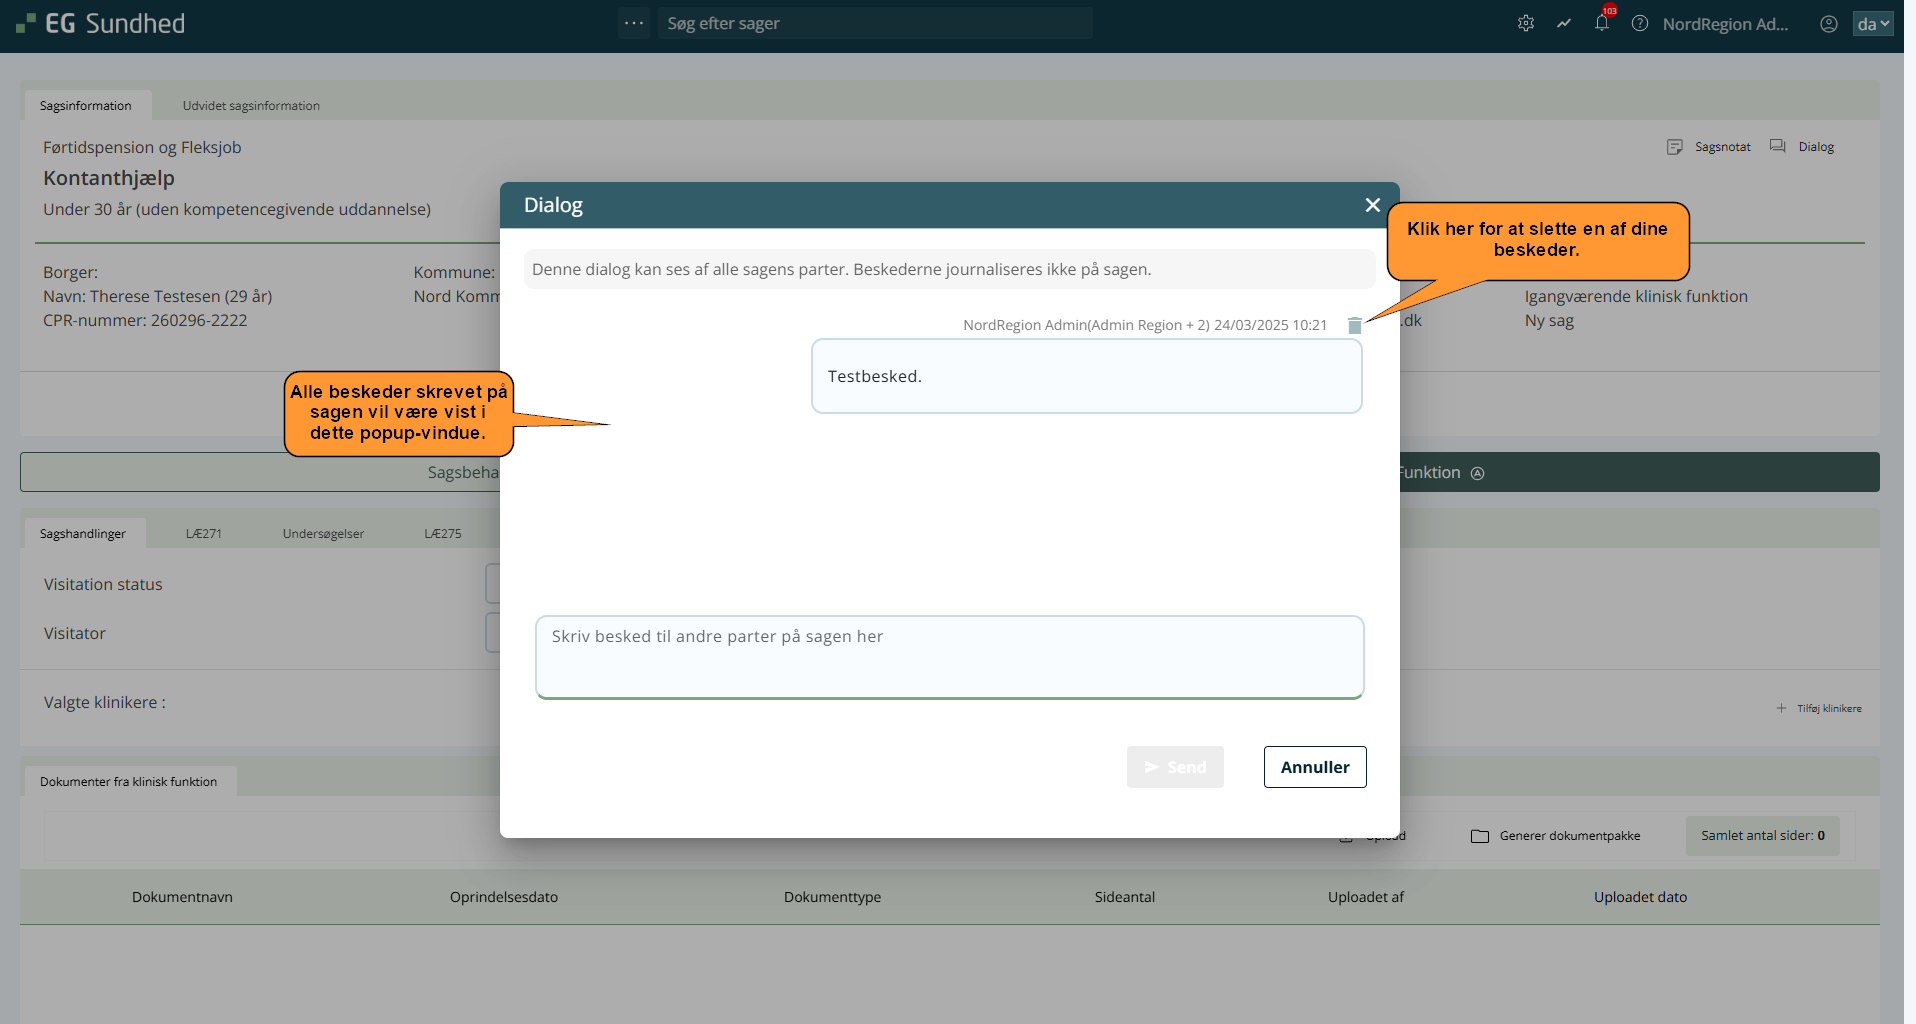Image resolution: width=1916 pixels, height=1024 pixels.
Task: Open notifications bell with 103 badge
Action: point(1602,23)
